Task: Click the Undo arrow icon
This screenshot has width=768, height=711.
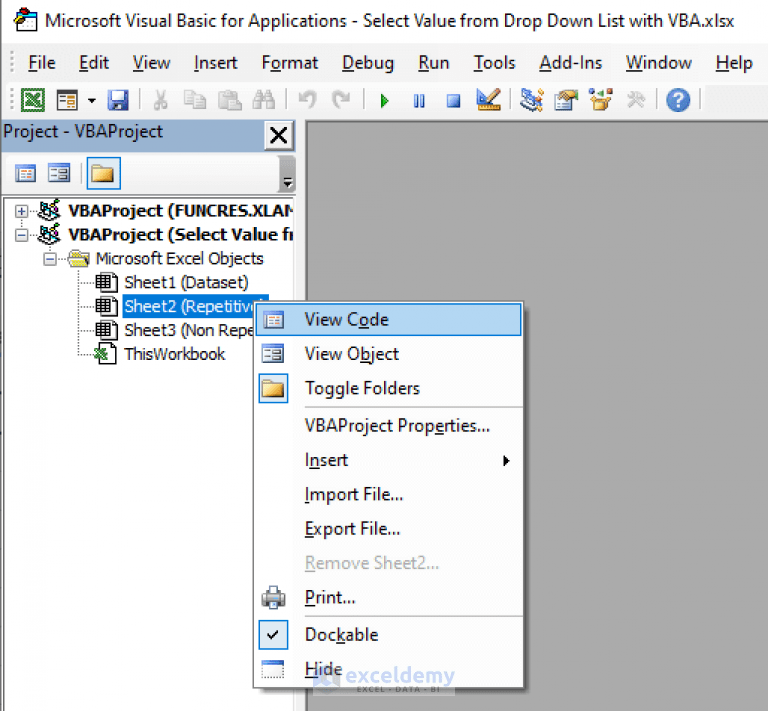Action: (307, 100)
